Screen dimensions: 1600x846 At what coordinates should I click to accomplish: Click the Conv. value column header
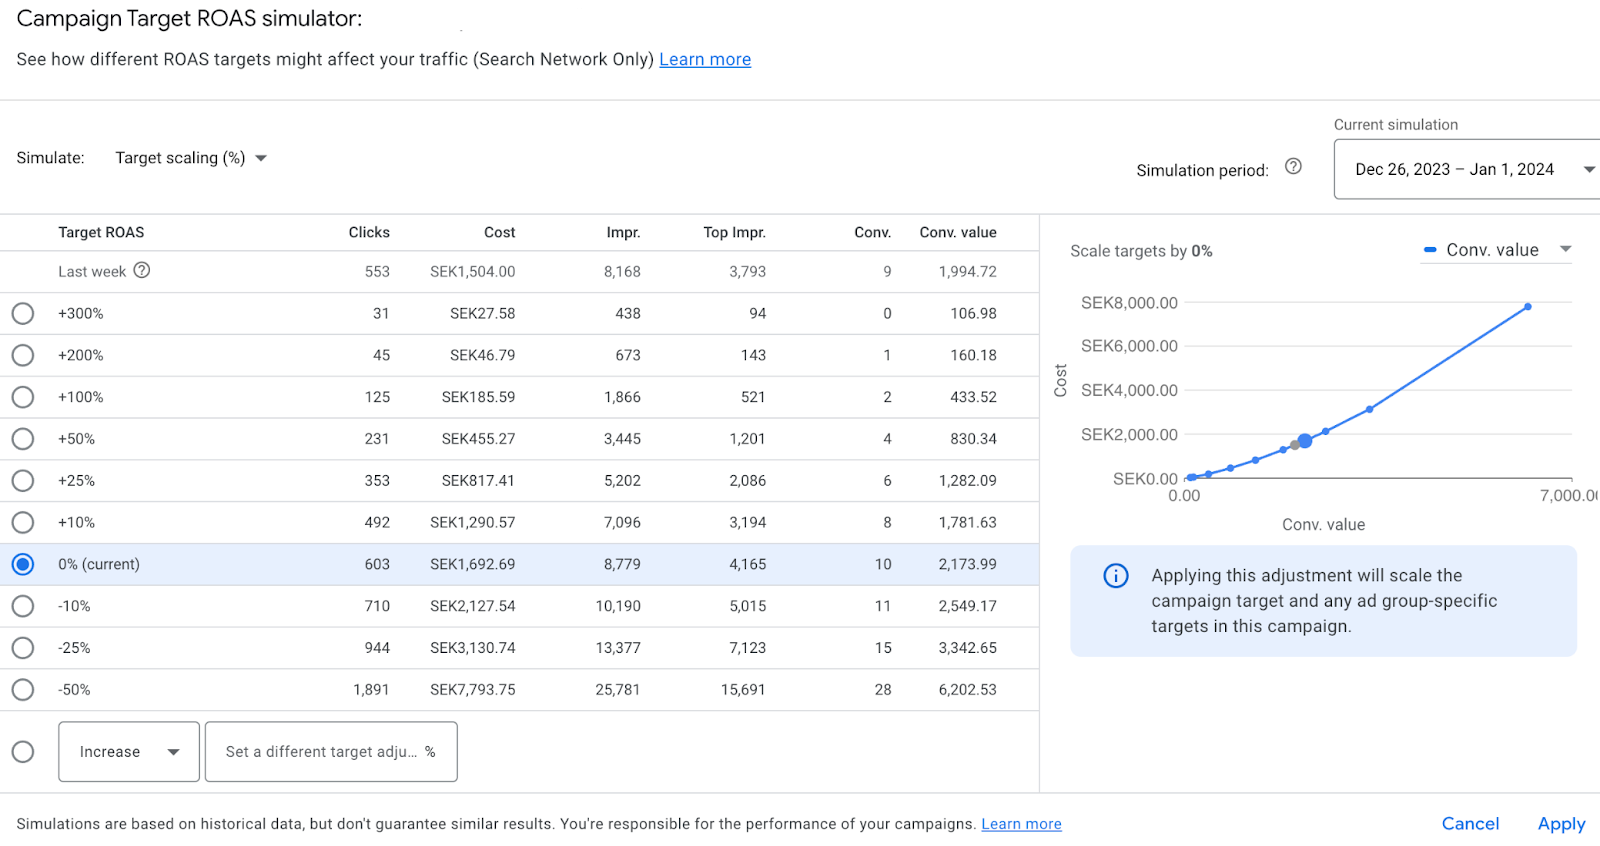958,232
